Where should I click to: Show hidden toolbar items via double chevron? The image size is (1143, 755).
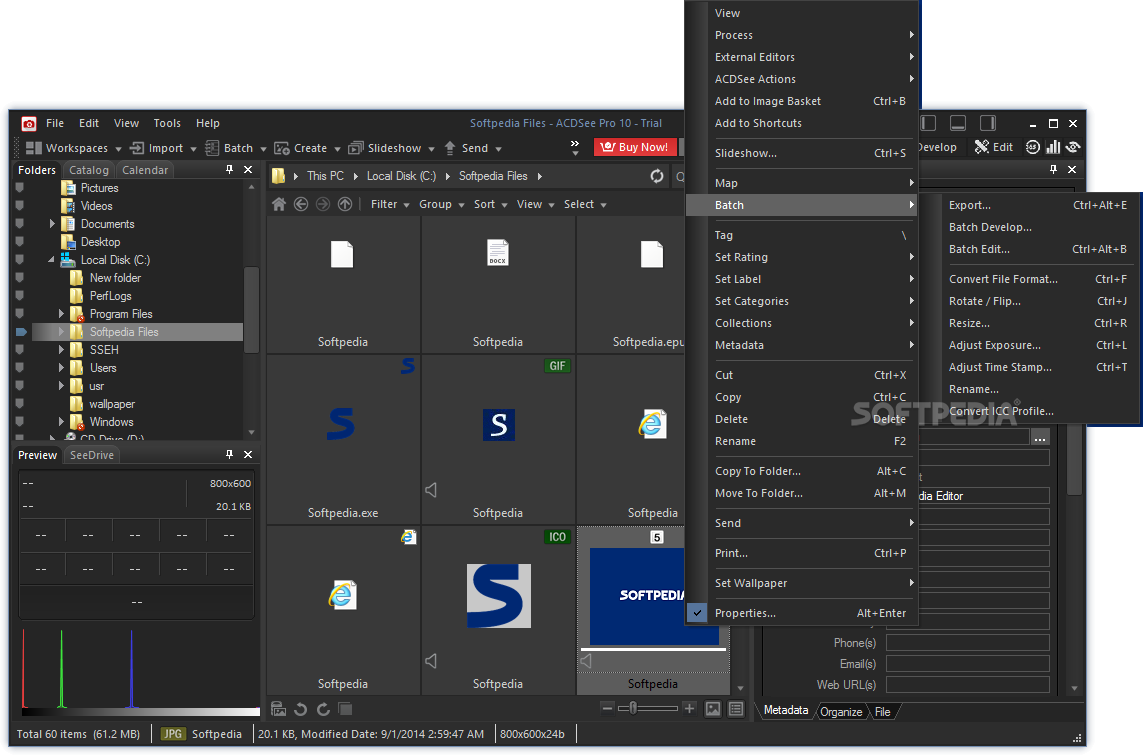click(574, 147)
